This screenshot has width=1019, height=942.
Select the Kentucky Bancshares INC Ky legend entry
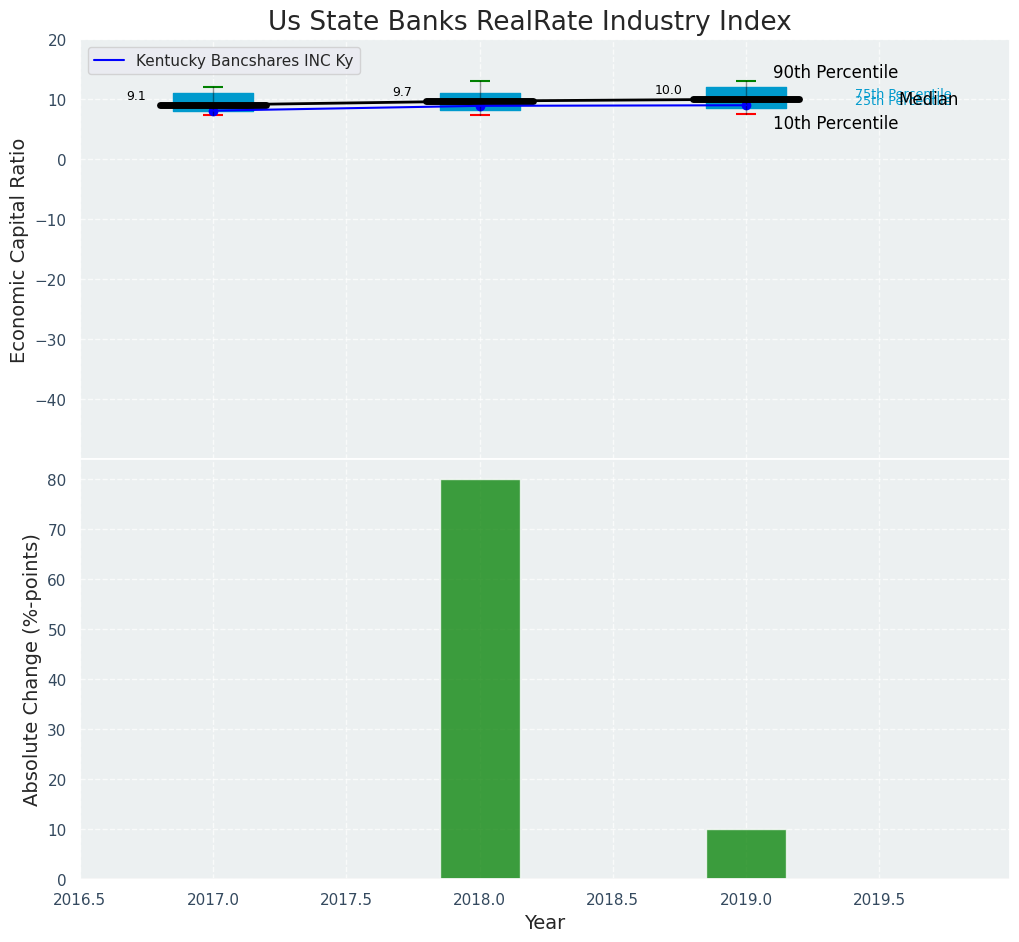click(x=244, y=61)
